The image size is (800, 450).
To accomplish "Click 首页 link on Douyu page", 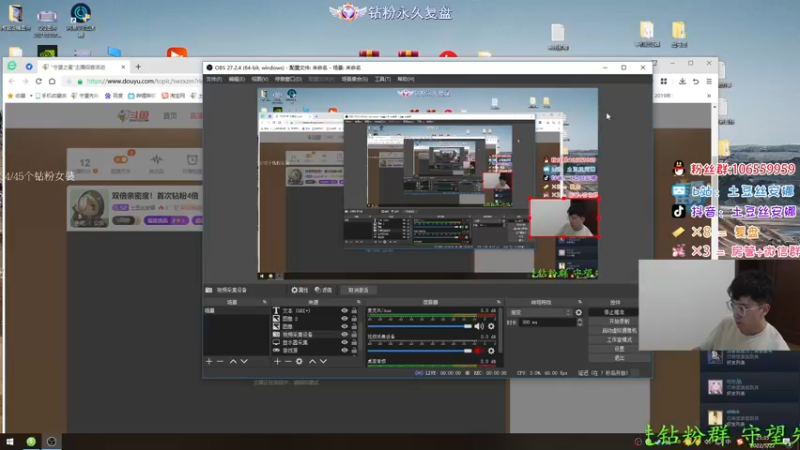I will pyautogui.click(x=170, y=116).
